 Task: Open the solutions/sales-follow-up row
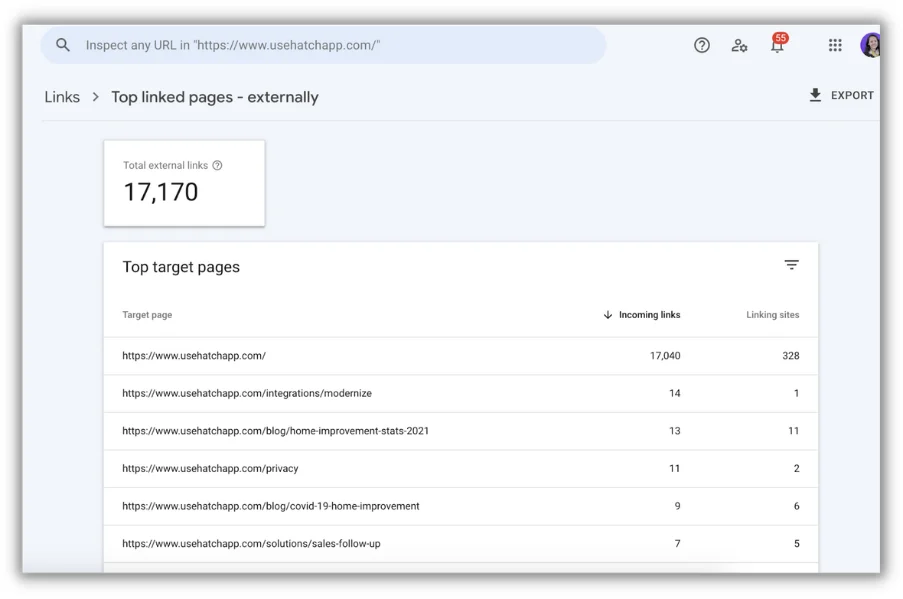pyautogui.click(x=461, y=544)
